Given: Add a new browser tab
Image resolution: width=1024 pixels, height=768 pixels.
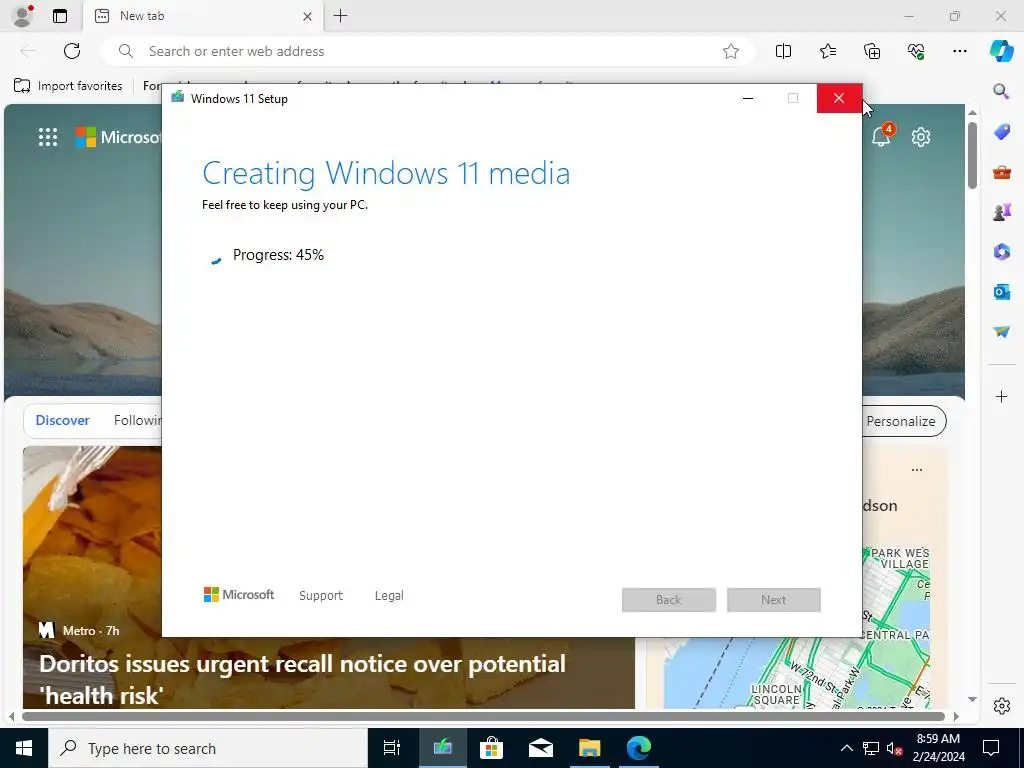Looking at the screenshot, I should (x=340, y=16).
